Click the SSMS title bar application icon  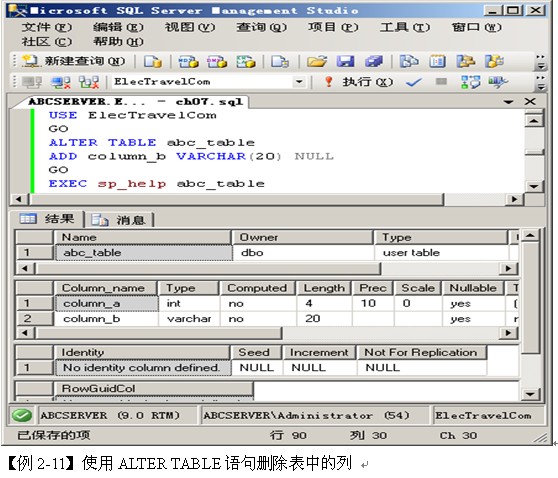click(x=17, y=10)
